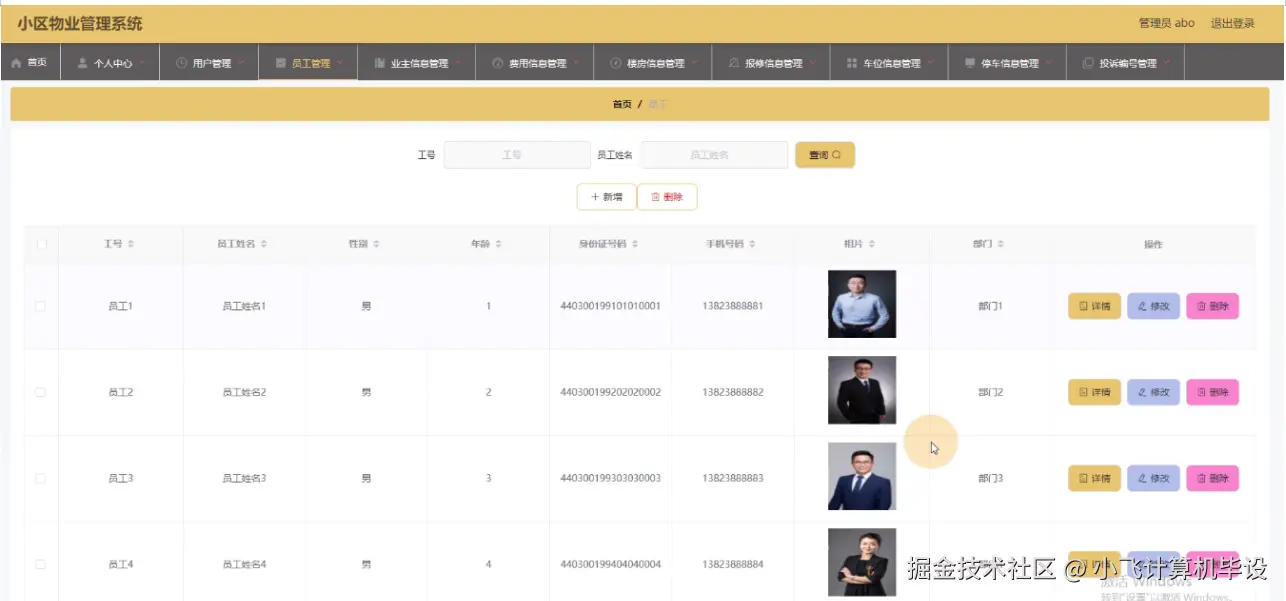Click the clock icon for 用户管理
This screenshot has height=601, width=1286.
(181, 63)
